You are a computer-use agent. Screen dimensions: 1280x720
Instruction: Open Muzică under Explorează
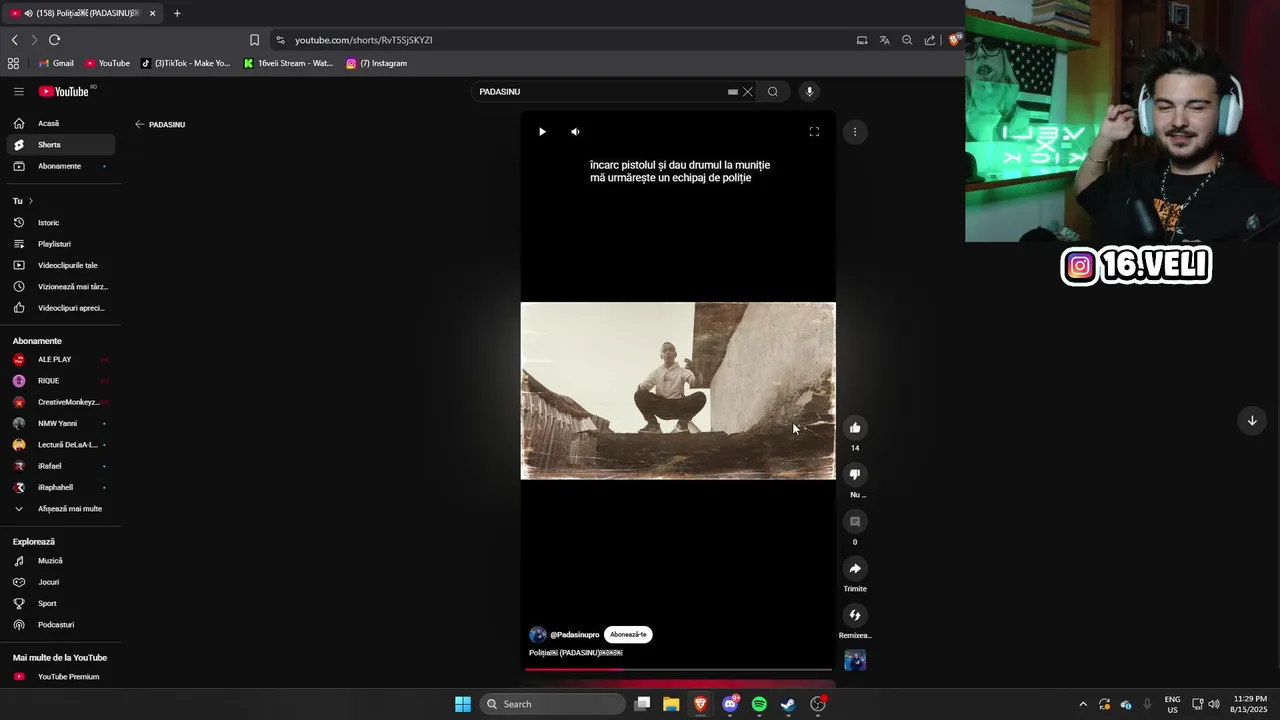point(61,561)
